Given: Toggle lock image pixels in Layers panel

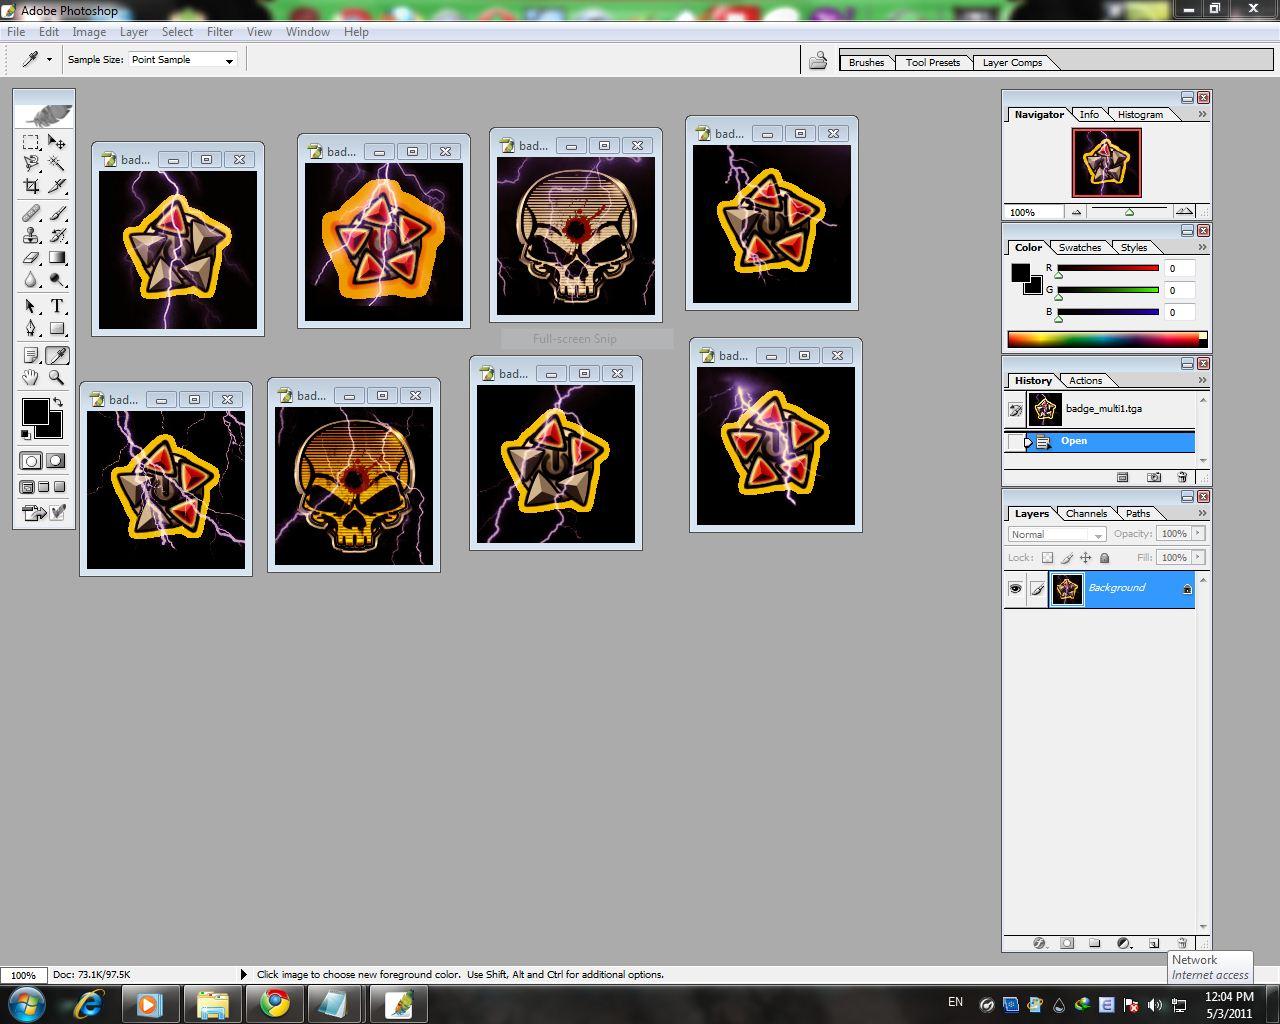Looking at the screenshot, I should [1066, 558].
